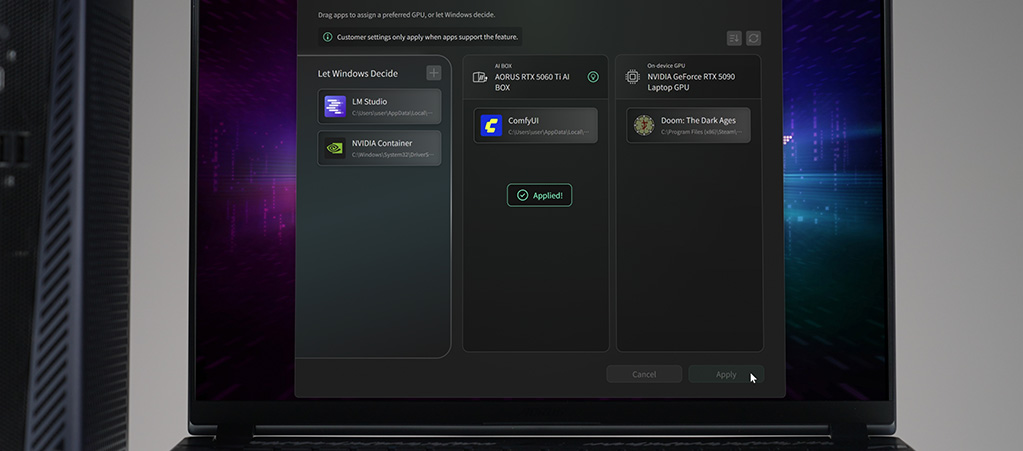The width and height of the screenshot is (1023, 451).
Task: Click the ComfyUI app icon
Action: point(491,125)
